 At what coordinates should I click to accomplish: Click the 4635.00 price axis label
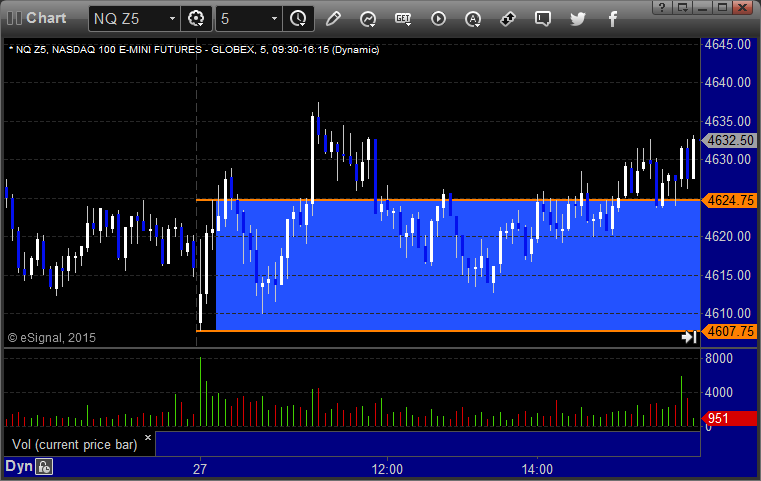(x=728, y=121)
